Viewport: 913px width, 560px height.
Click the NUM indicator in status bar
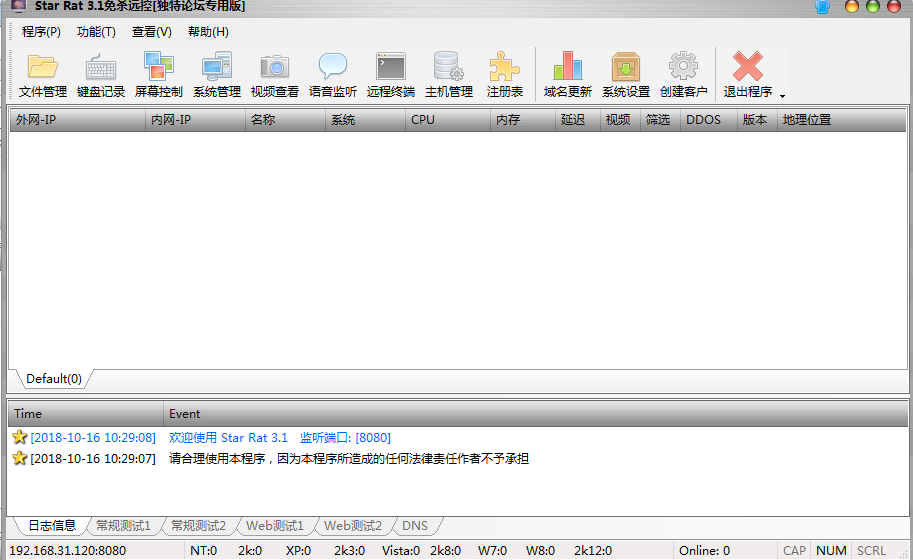(x=831, y=551)
